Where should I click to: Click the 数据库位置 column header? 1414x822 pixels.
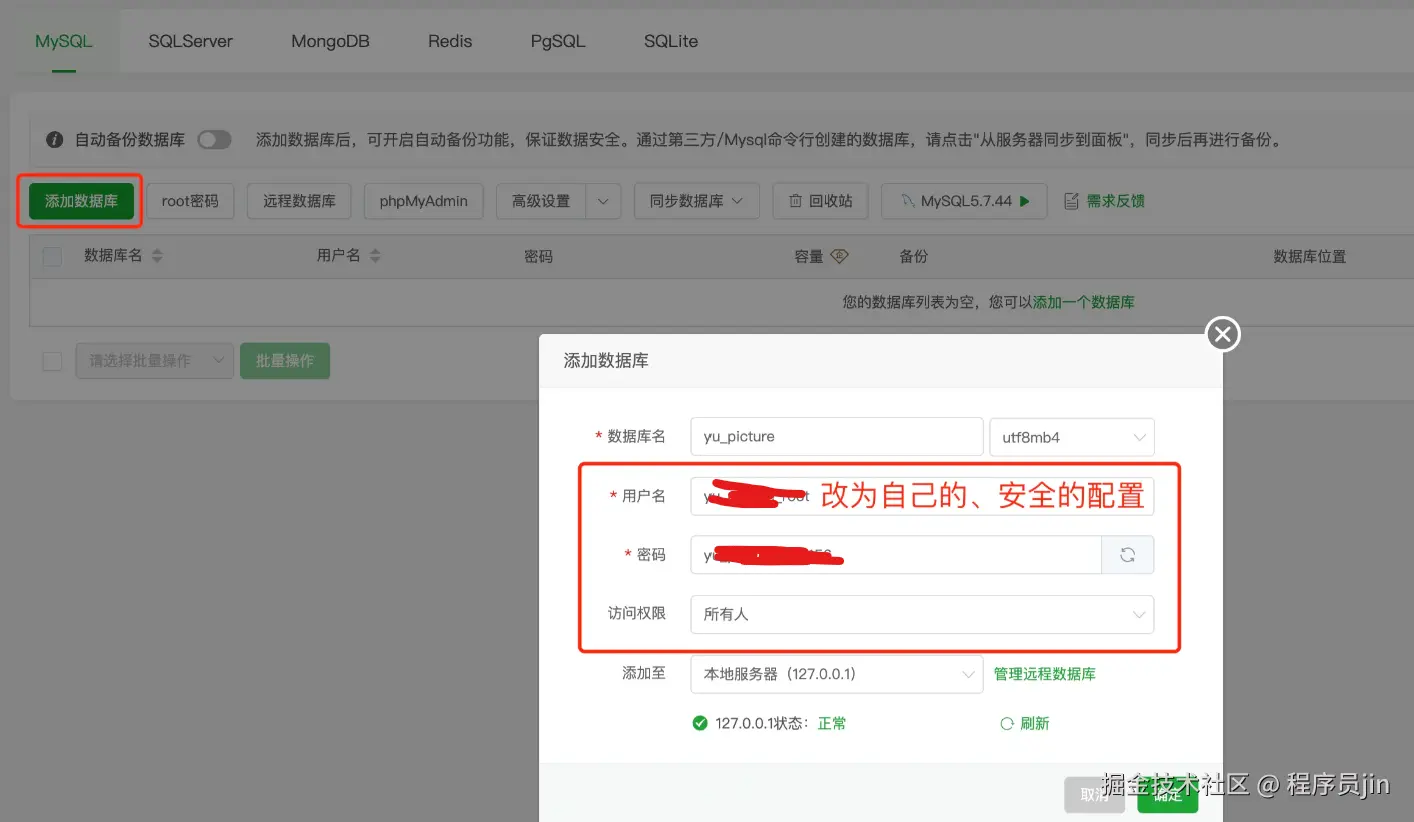(x=1309, y=257)
